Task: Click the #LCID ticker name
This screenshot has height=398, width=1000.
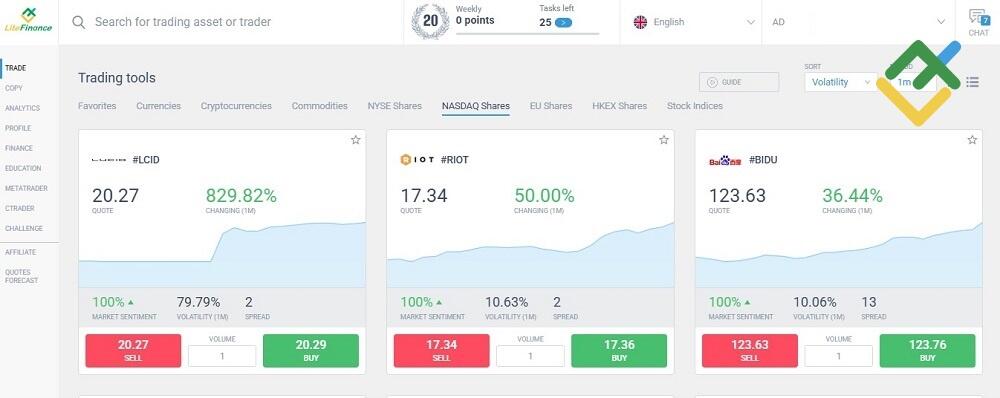Action: click(146, 160)
